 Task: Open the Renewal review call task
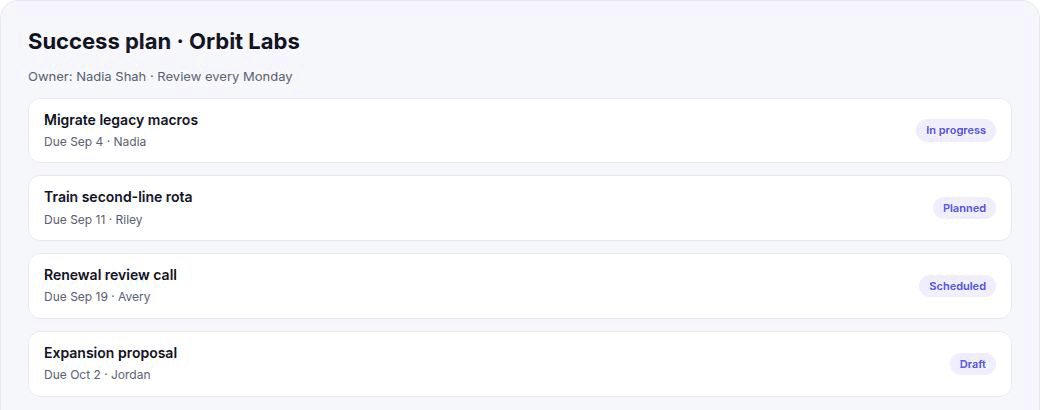(110, 275)
